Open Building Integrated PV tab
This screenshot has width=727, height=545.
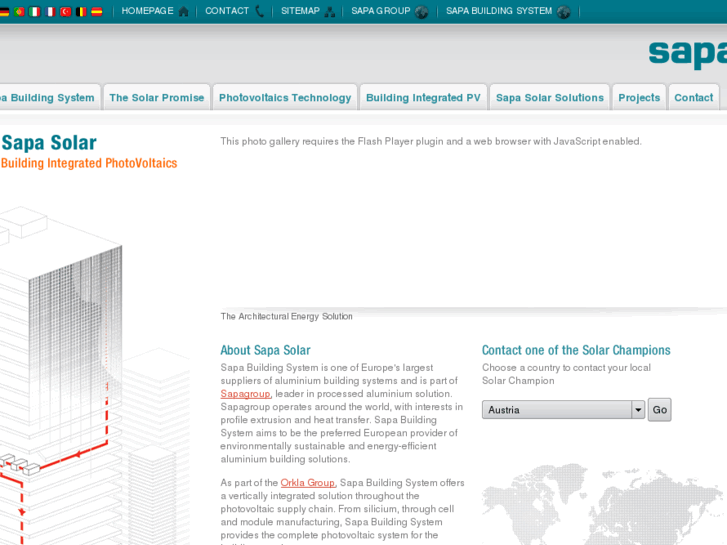click(x=423, y=97)
